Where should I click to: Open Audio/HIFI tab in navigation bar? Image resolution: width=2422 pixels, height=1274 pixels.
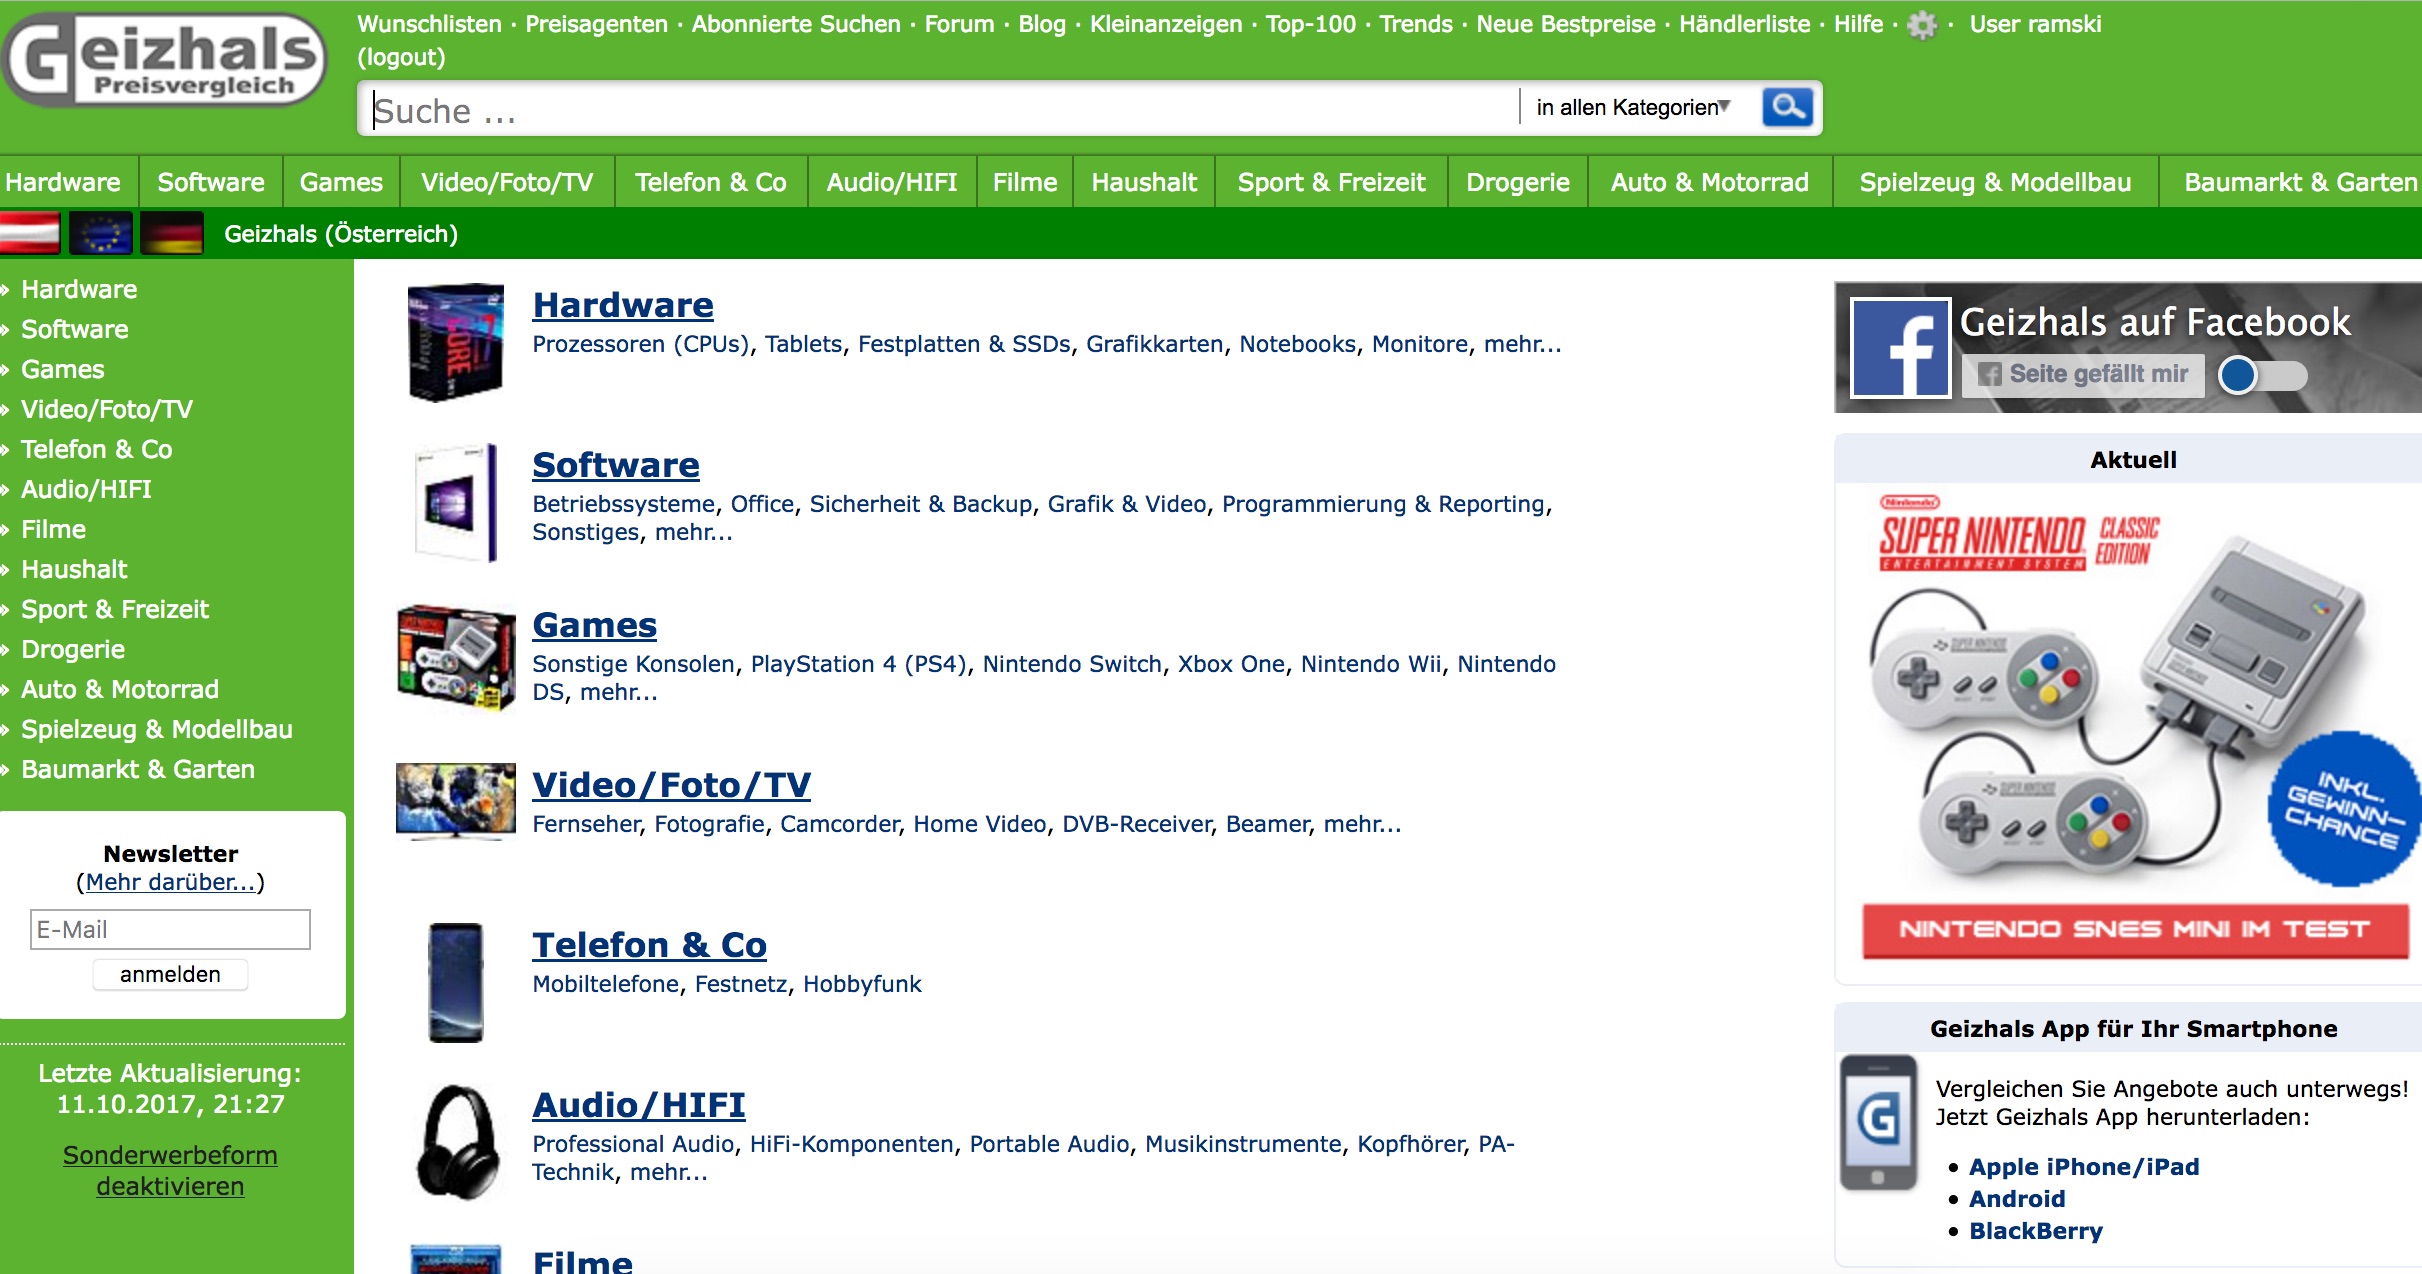tap(892, 182)
